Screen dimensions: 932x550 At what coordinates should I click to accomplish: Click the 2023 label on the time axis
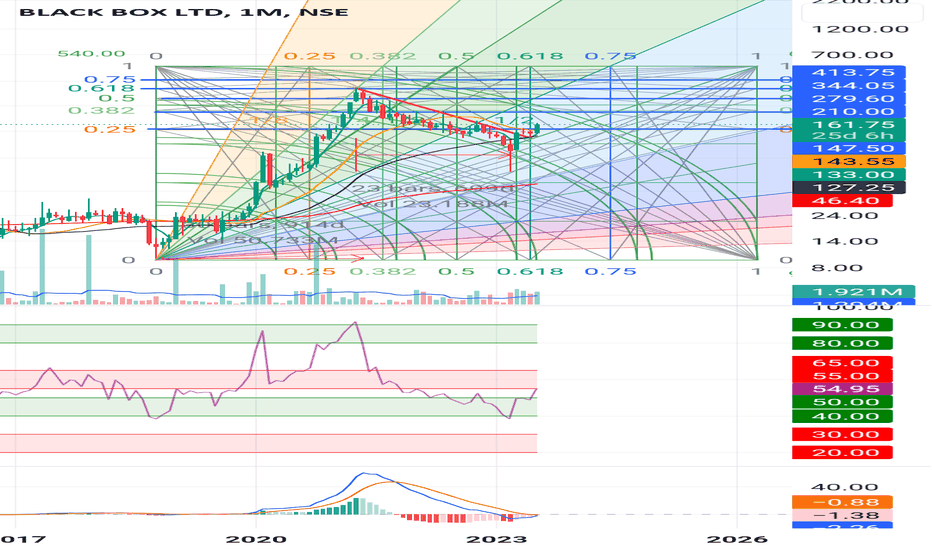tap(497, 540)
